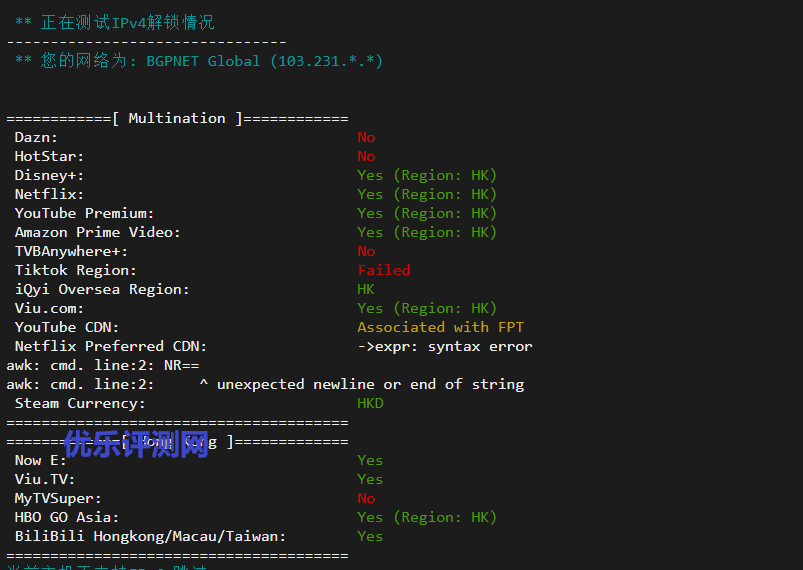Viewport: 803px width, 570px height.
Task: Click the Netflix region HK result
Action: point(427,194)
